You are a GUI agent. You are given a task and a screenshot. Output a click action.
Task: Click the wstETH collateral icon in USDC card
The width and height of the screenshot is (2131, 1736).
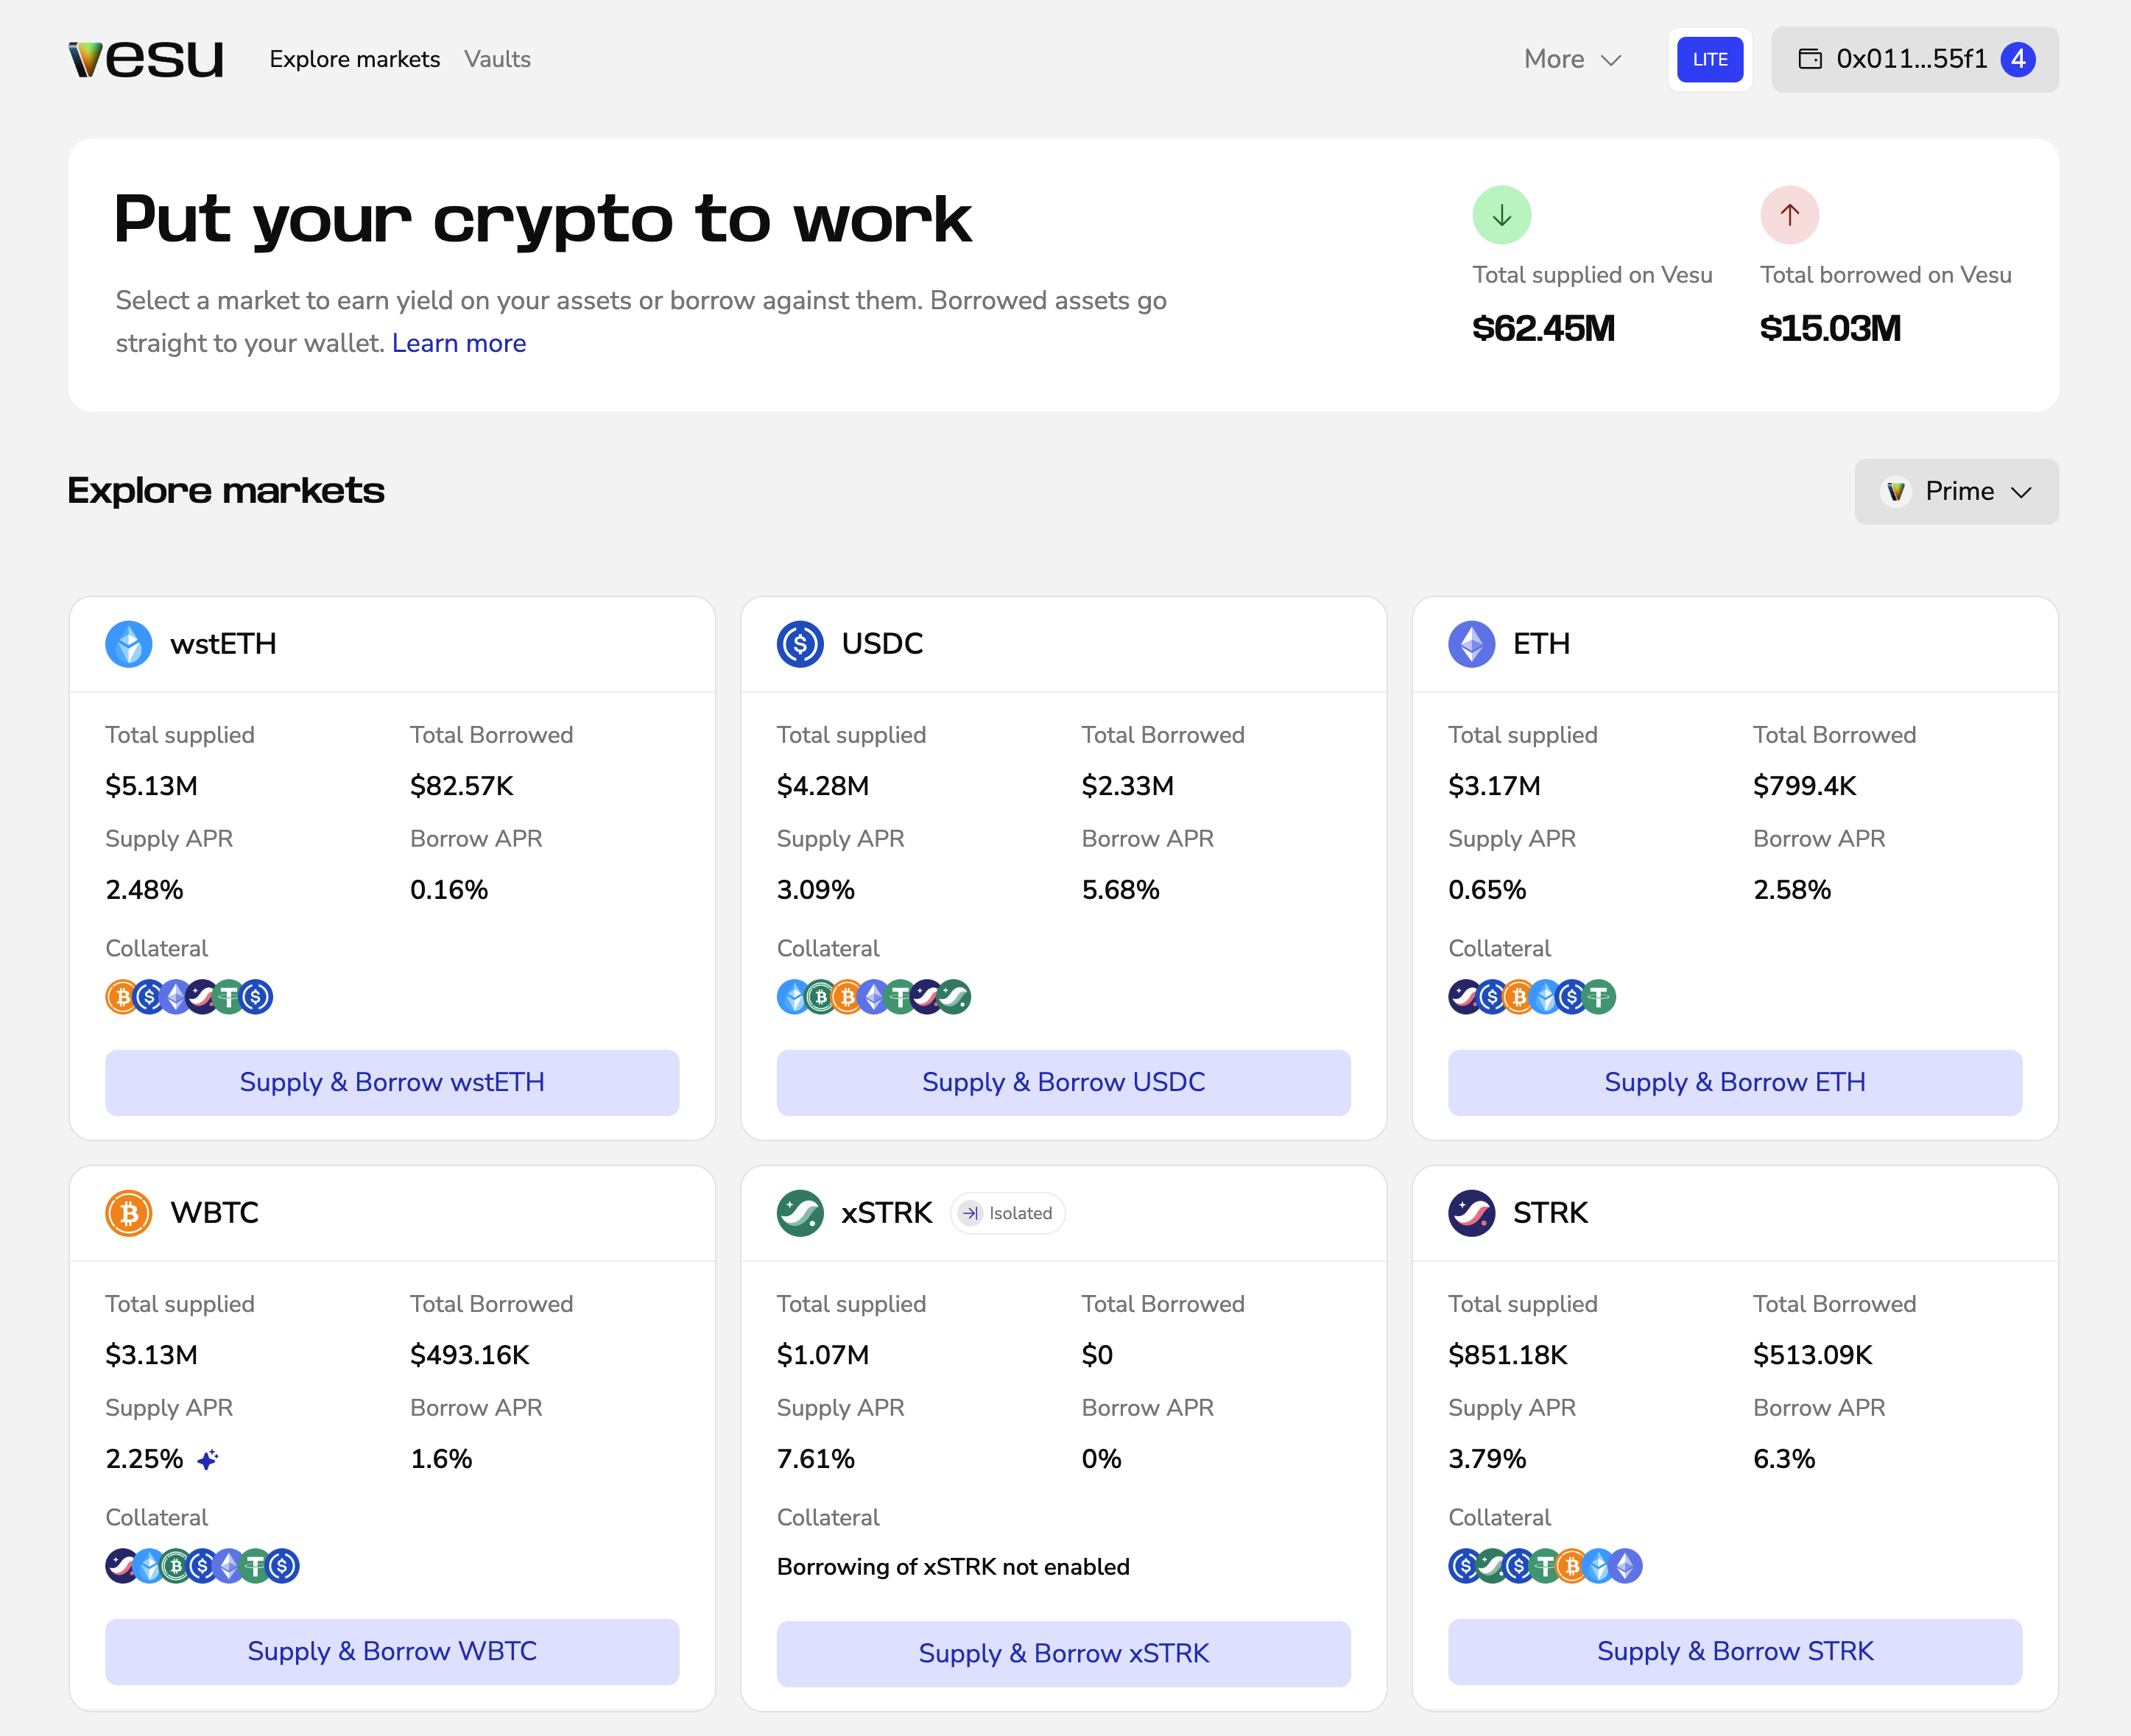tap(794, 997)
